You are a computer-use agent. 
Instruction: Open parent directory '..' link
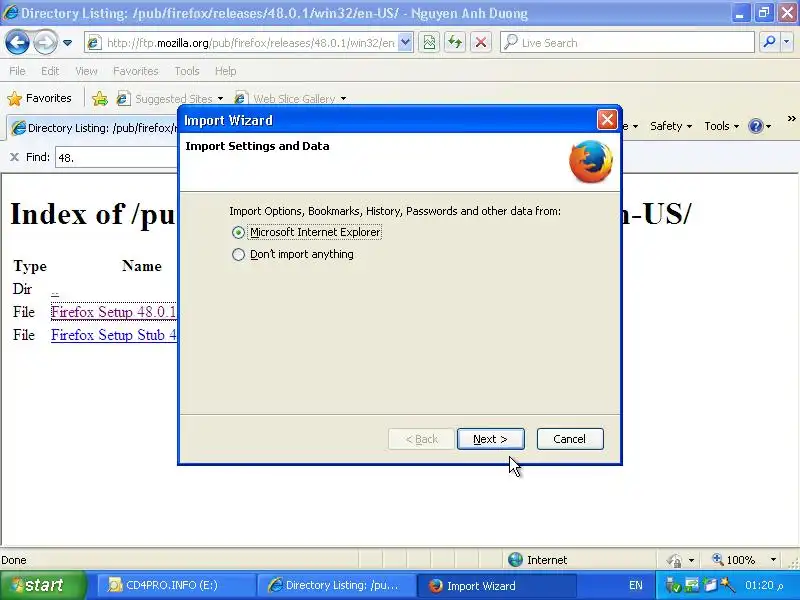(x=55, y=290)
